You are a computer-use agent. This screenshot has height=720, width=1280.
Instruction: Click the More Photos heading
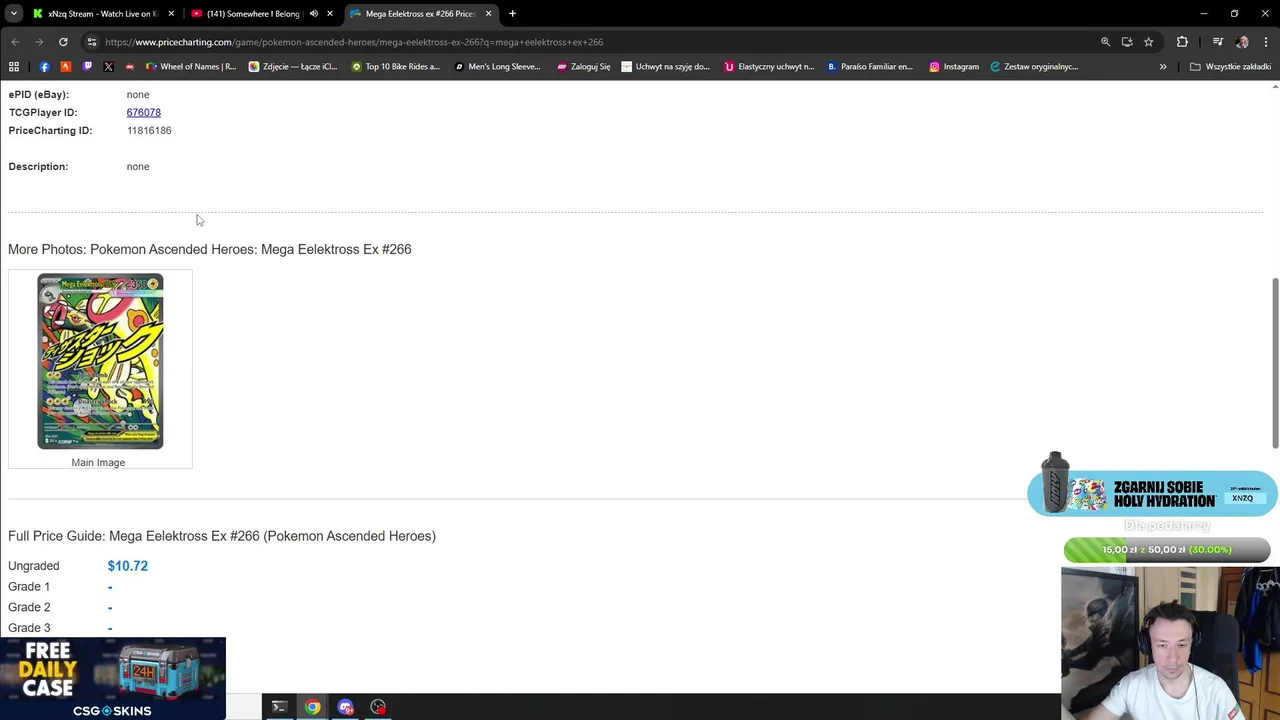209,249
